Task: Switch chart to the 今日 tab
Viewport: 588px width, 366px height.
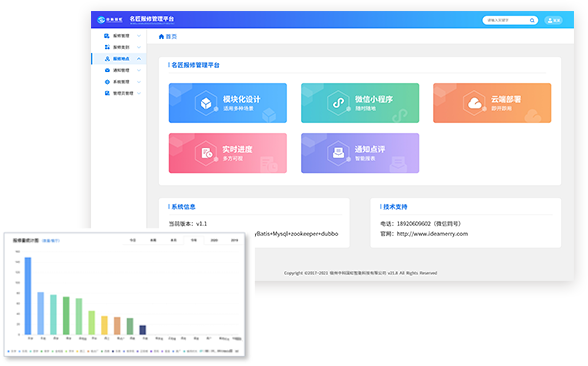Action: click(133, 240)
